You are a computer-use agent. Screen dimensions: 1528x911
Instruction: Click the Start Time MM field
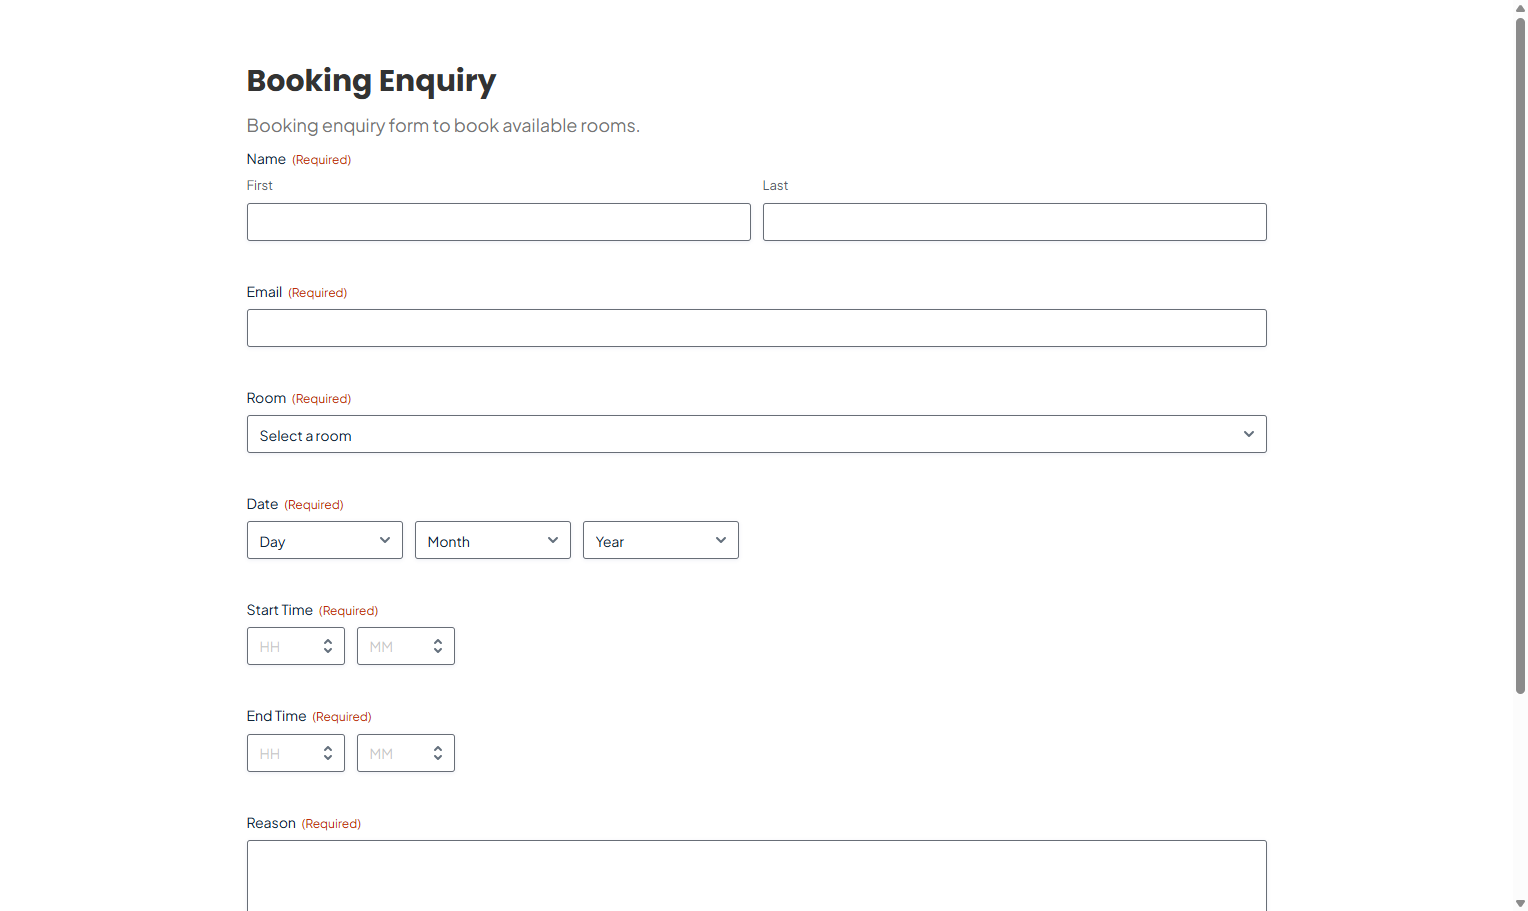coord(392,647)
